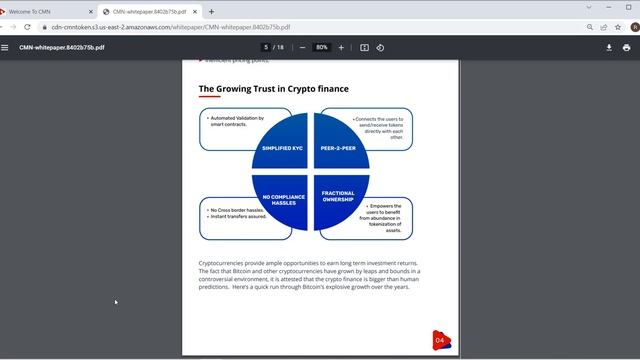Screen dimensions: 640x360
Task: Click the PDF title CMN-whitepaper.8402b75b.pdf
Action: (62, 48)
